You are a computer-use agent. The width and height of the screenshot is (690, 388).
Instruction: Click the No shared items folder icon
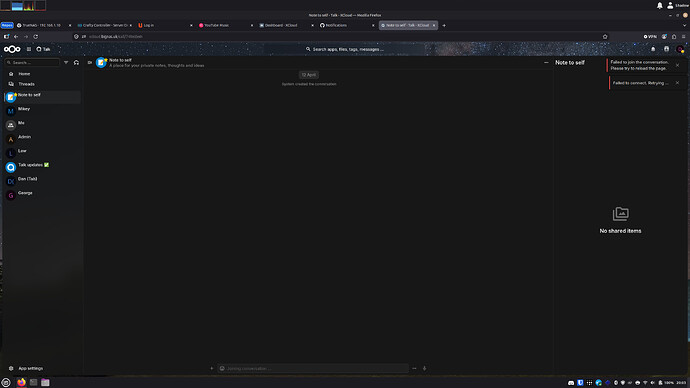click(620, 214)
